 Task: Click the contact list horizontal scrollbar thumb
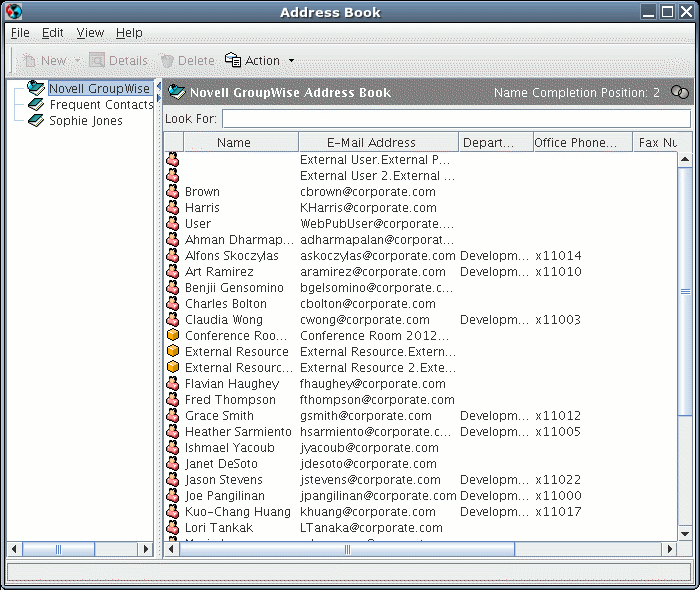click(347, 549)
